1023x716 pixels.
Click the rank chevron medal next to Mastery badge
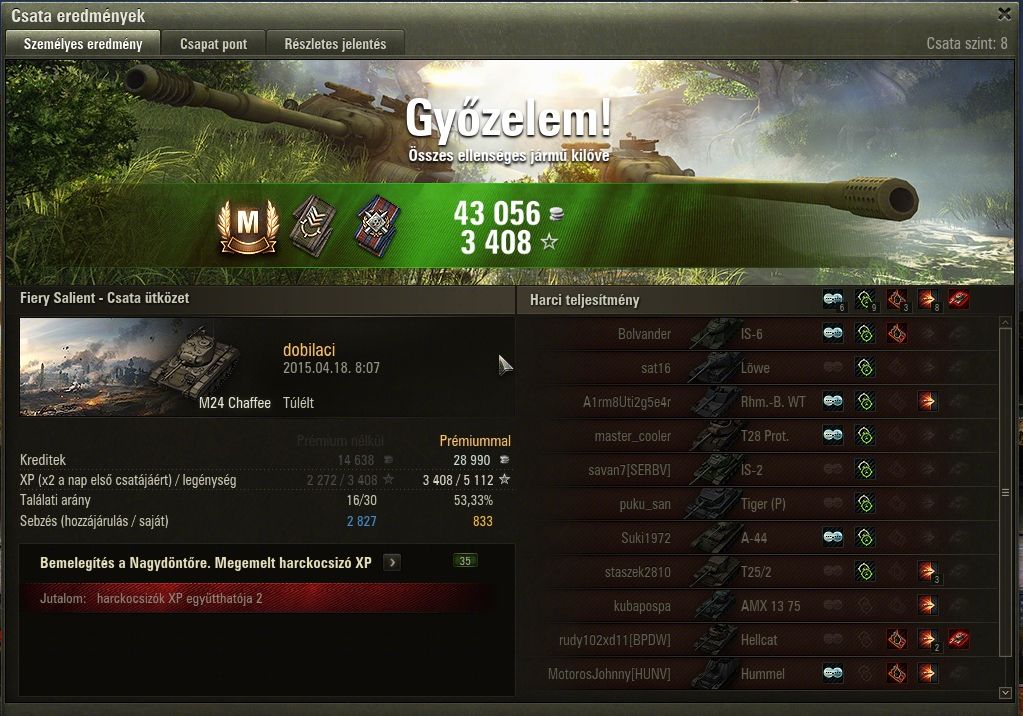click(x=313, y=226)
